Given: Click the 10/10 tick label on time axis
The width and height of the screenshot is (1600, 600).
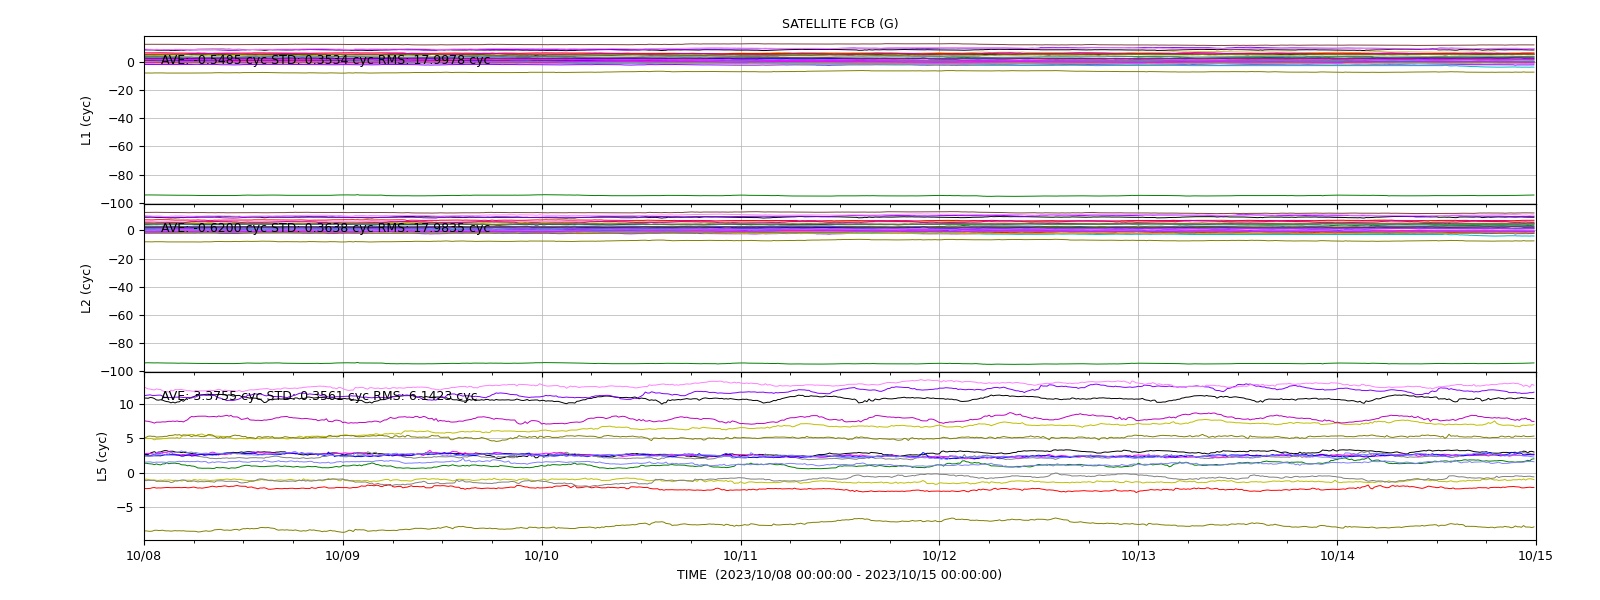Looking at the screenshot, I should (x=542, y=556).
